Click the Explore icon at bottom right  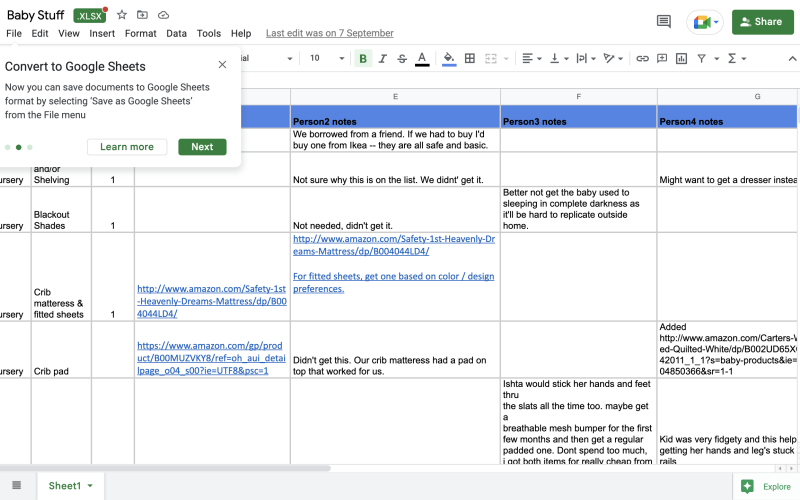(747, 486)
